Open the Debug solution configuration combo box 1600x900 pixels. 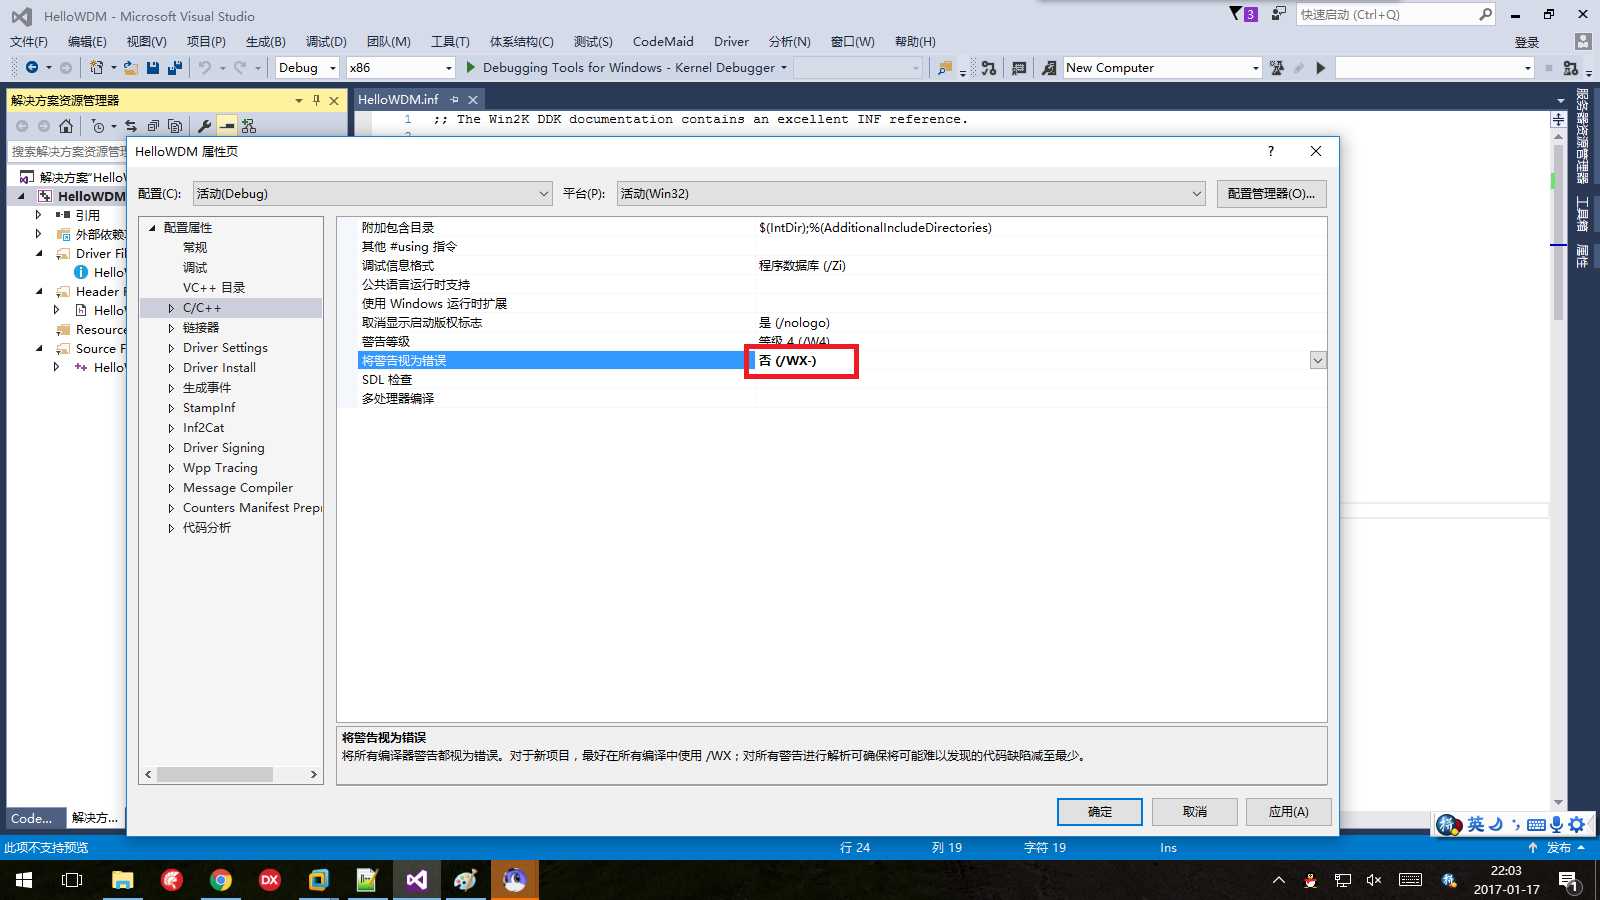pos(308,67)
